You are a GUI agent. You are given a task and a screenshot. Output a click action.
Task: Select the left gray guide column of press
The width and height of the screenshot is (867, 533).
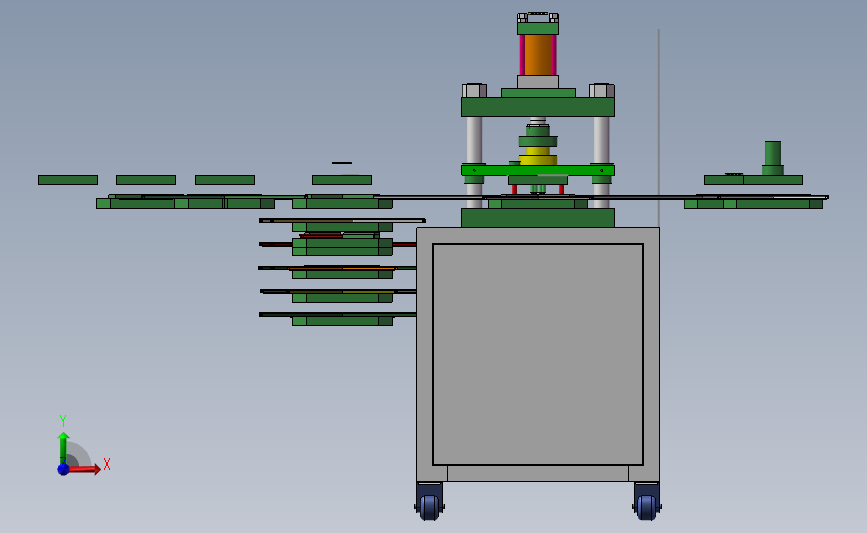click(474, 140)
